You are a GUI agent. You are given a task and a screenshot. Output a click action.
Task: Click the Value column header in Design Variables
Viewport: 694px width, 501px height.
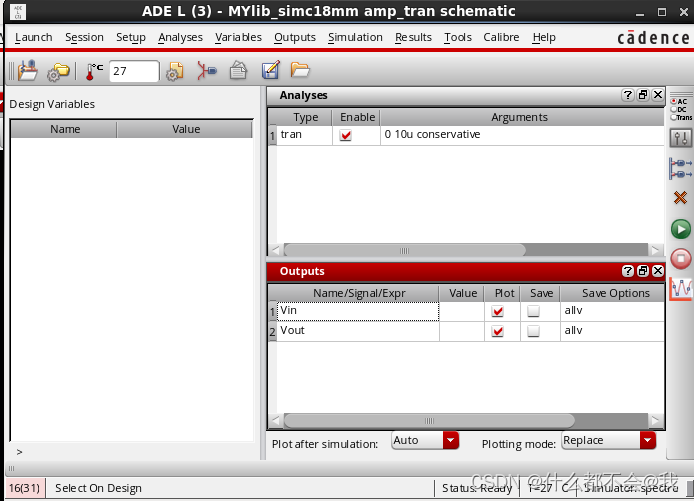185,129
